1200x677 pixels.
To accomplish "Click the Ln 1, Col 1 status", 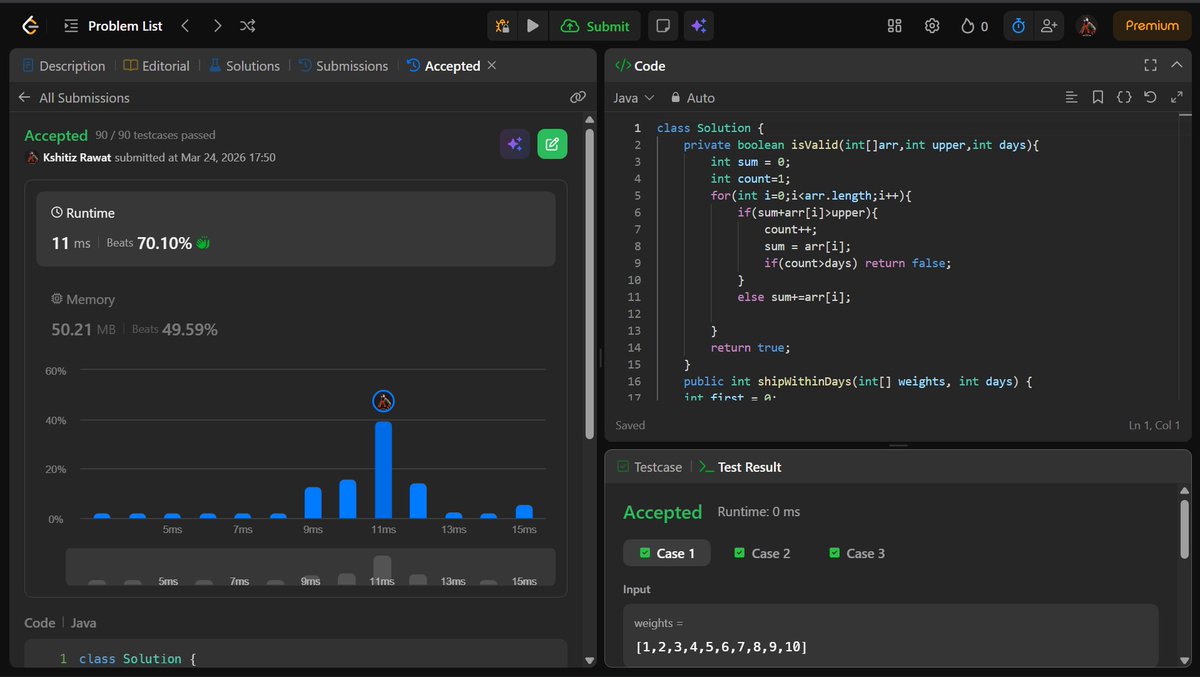I will click(1154, 425).
